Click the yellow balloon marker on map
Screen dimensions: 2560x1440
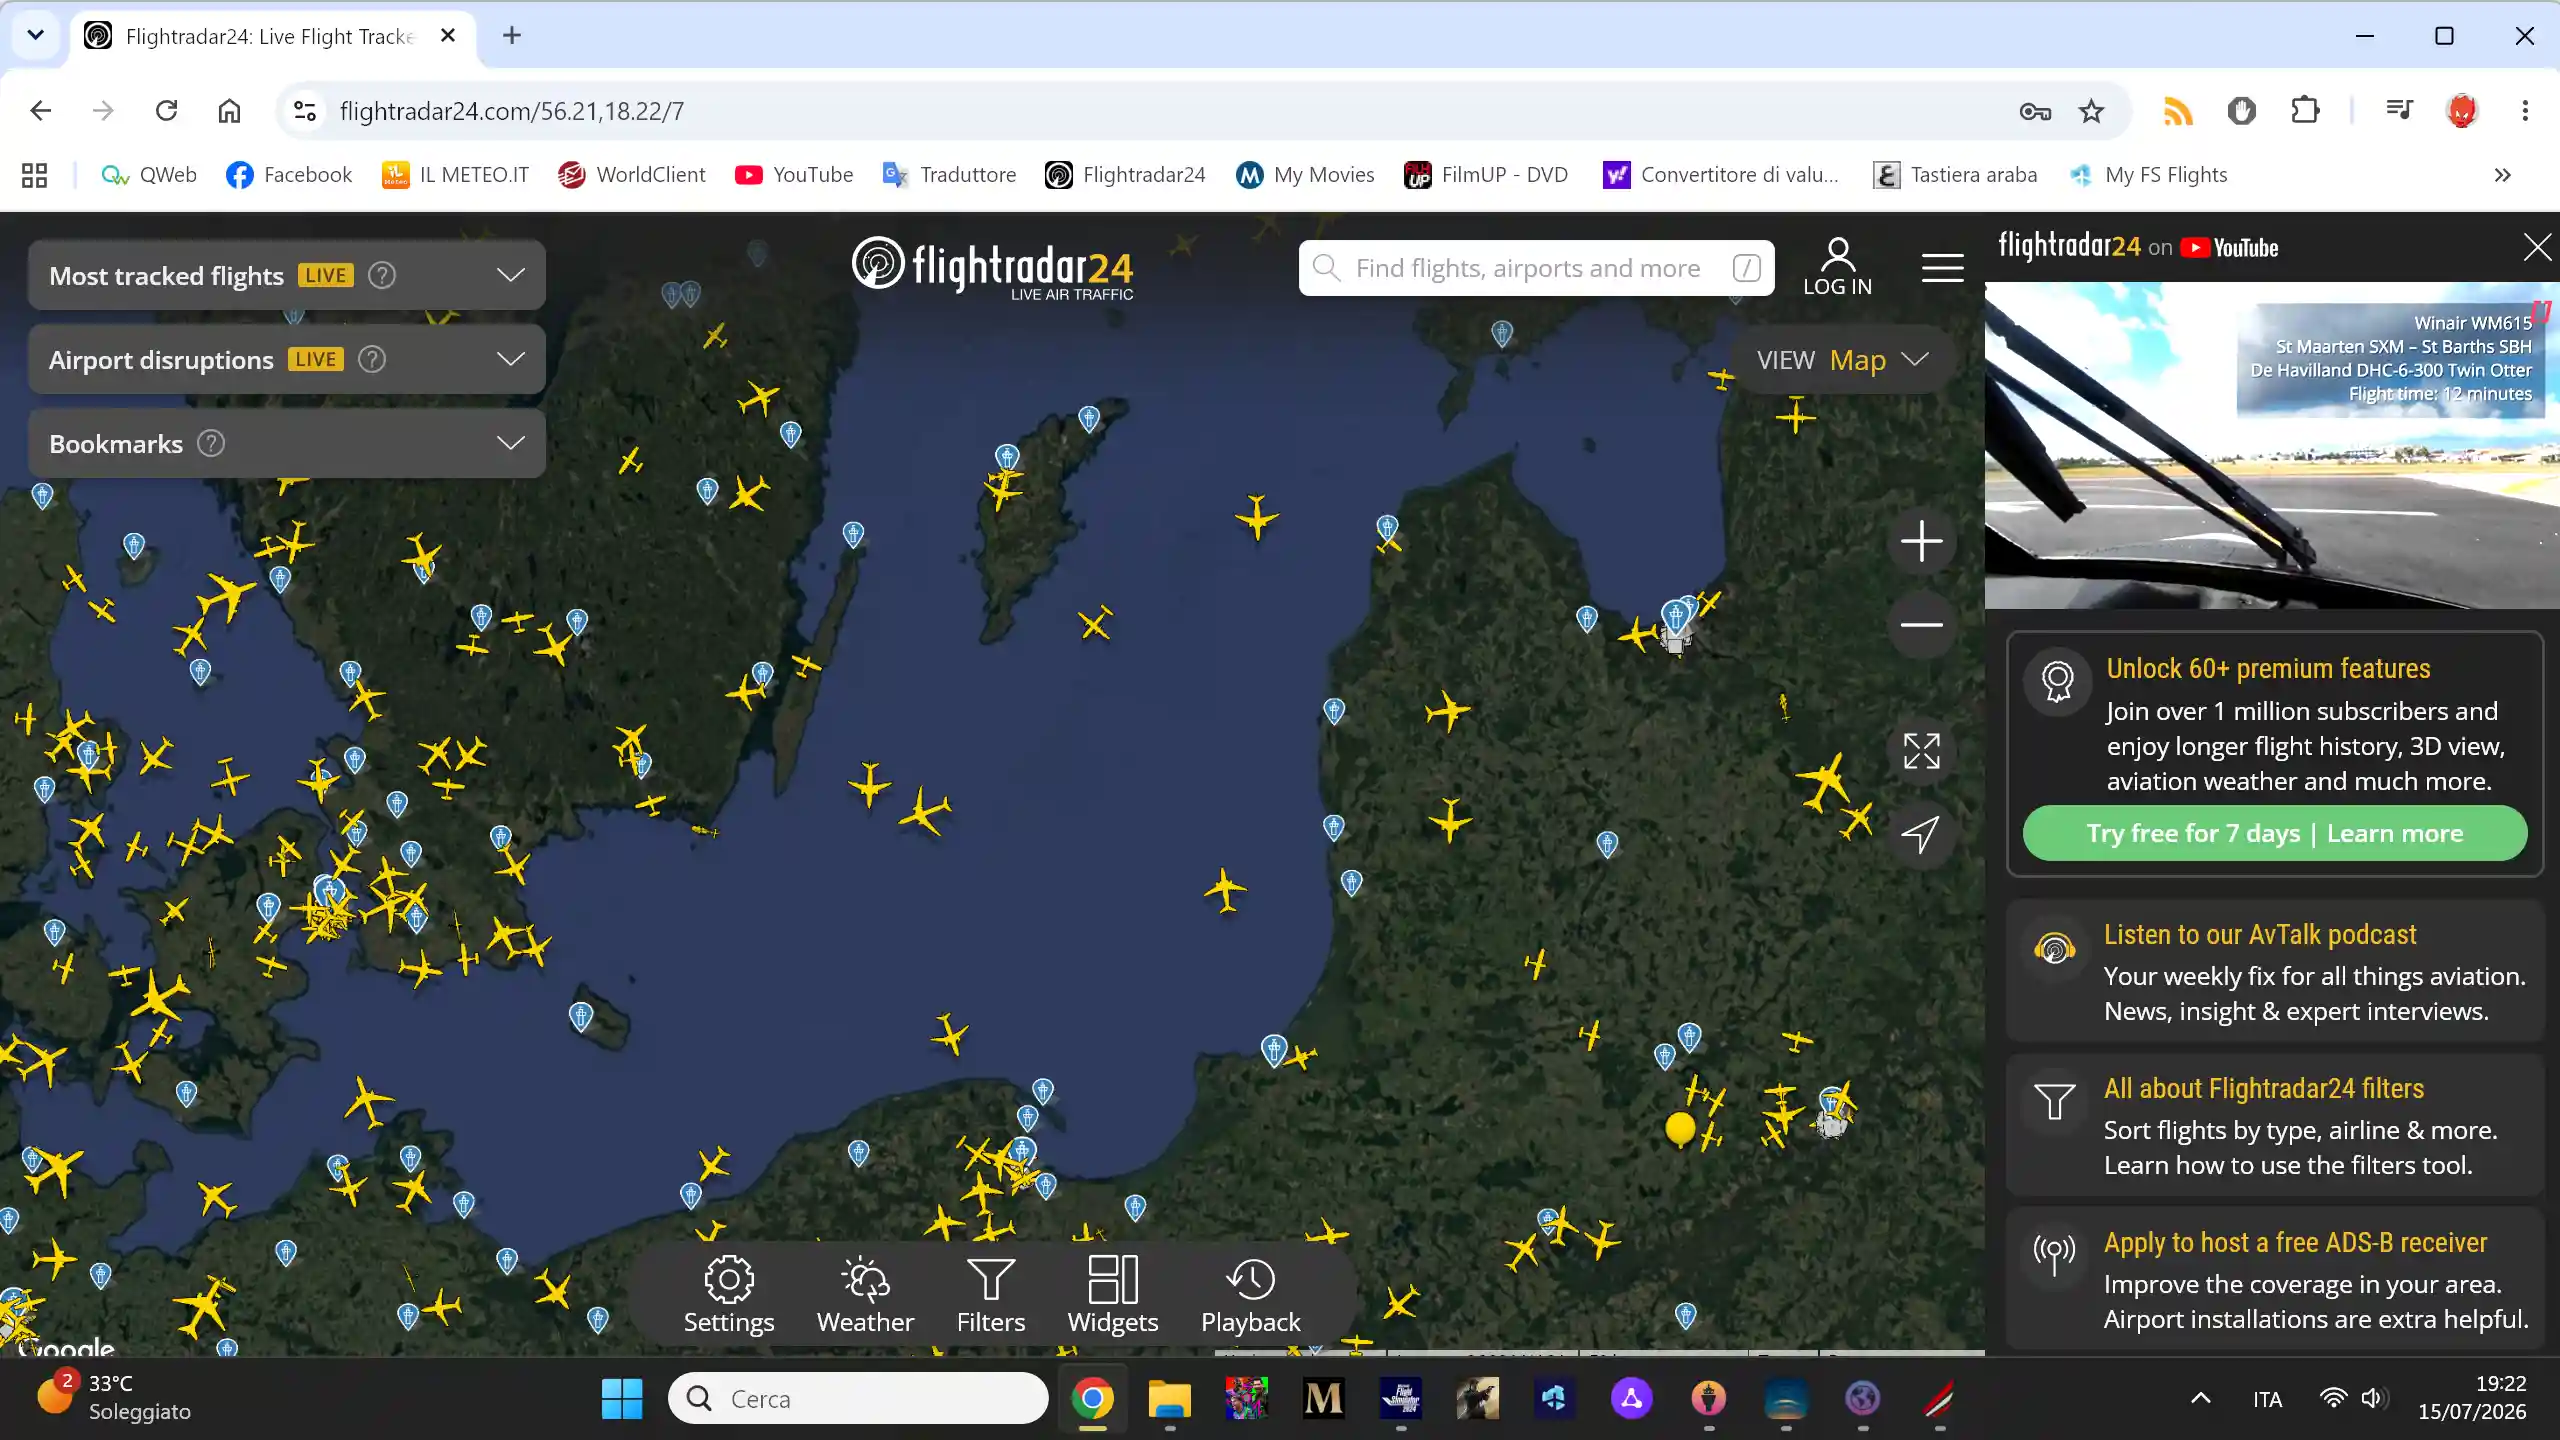pyautogui.click(x=1680, y=1128)
